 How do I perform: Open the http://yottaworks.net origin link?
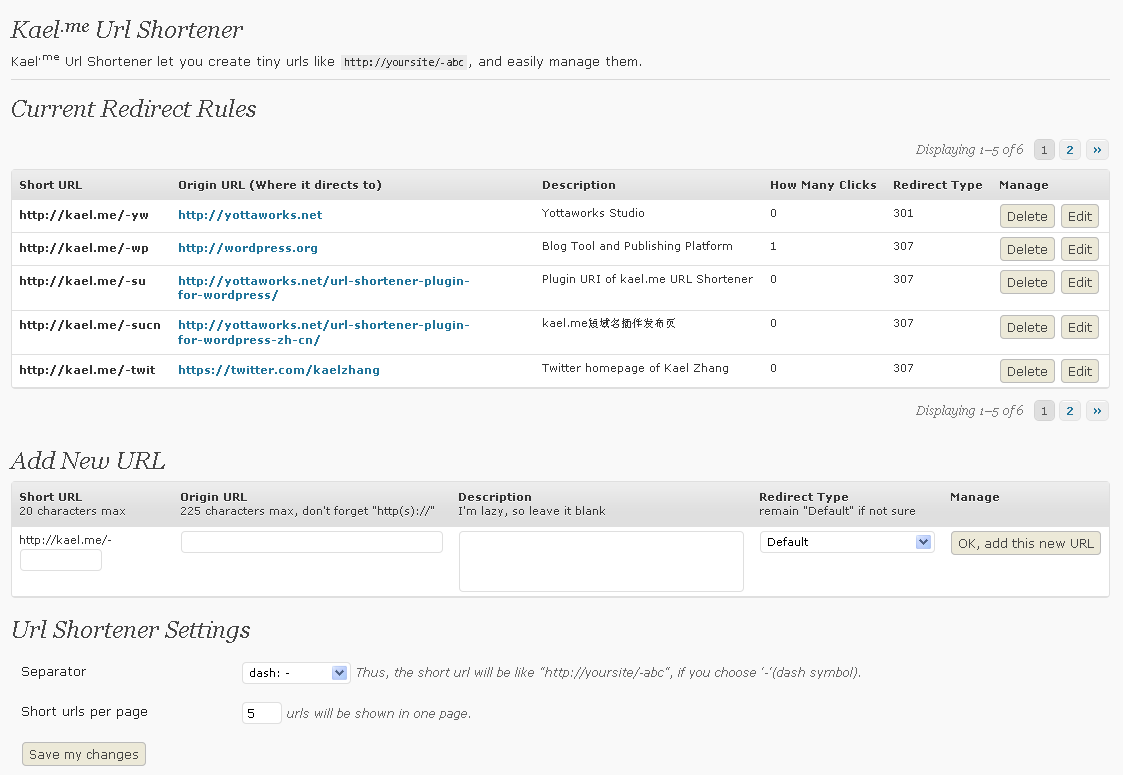point(250,215)
